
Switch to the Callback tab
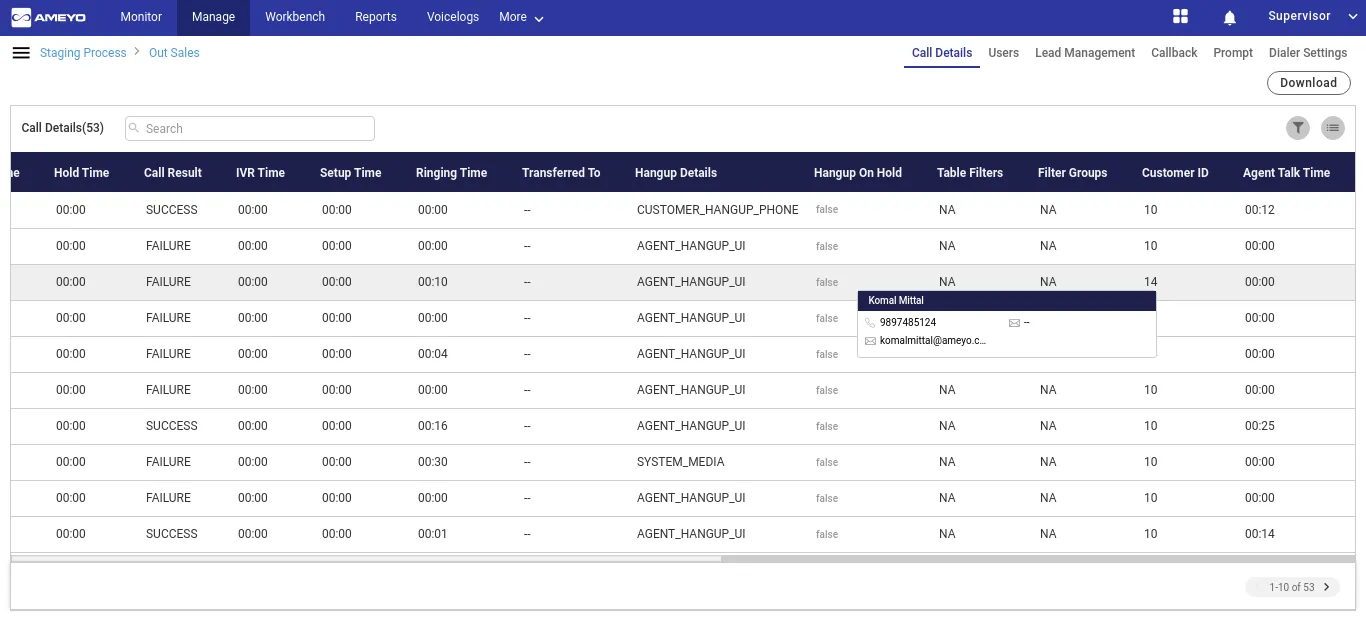[x=1174, y=53]
